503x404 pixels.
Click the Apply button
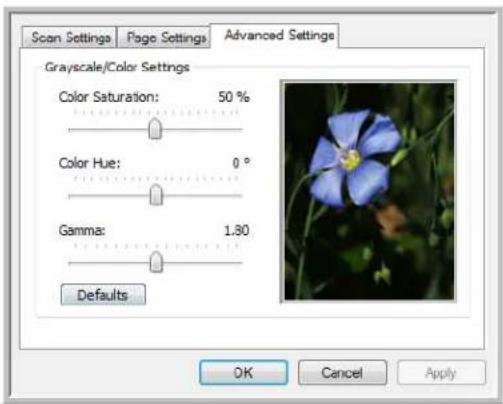click(x=441, y=372)
